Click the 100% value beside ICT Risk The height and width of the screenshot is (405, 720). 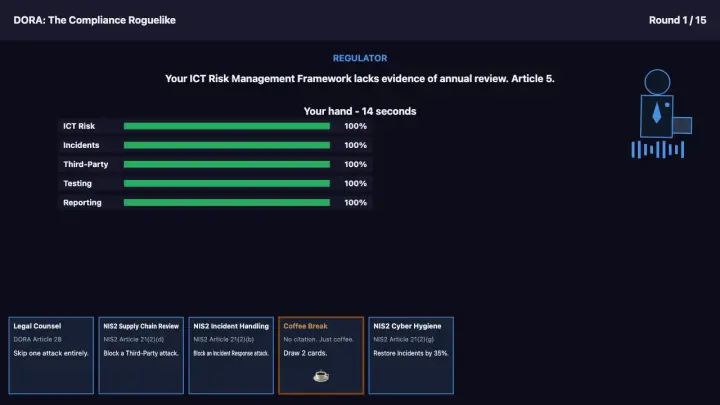click(x=355, y=126)
